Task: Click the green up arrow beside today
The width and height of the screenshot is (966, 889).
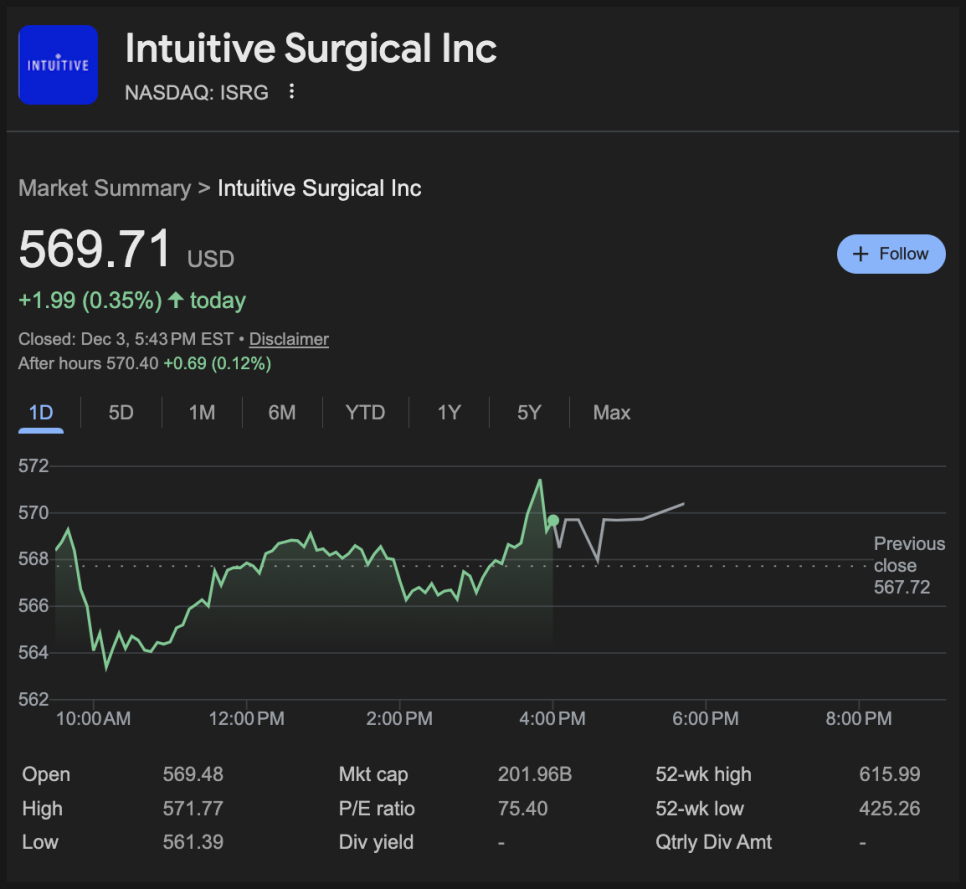Action: tap(176, 300)
